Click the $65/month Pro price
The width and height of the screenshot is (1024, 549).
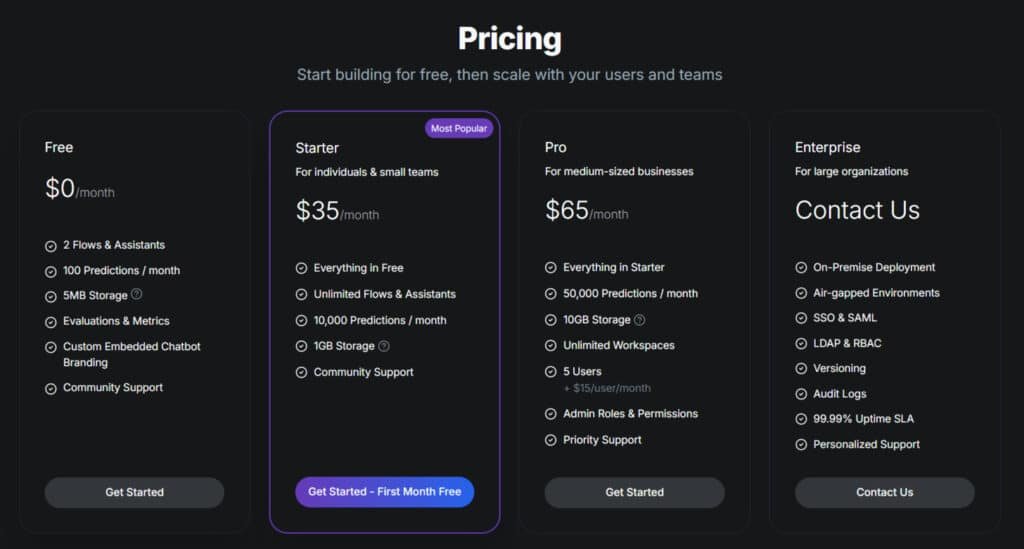click(586, 210)
